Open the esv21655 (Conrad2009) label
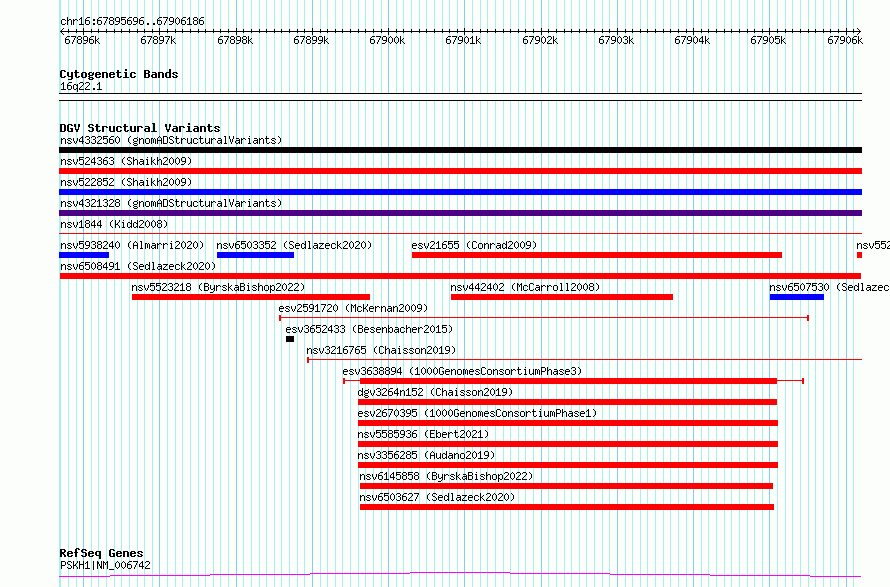 (474, 245)
